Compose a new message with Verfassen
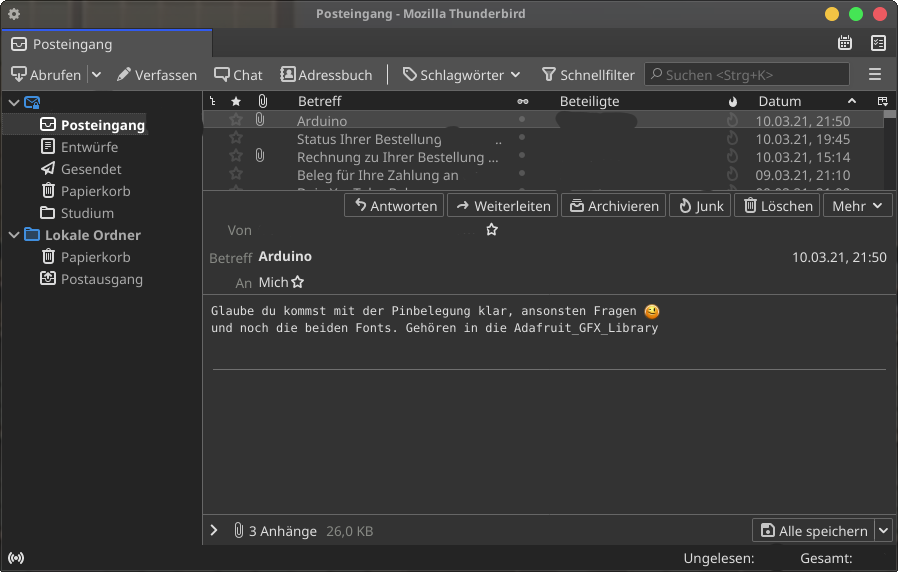Screen dimensions: 898x572 pos(156,74)
